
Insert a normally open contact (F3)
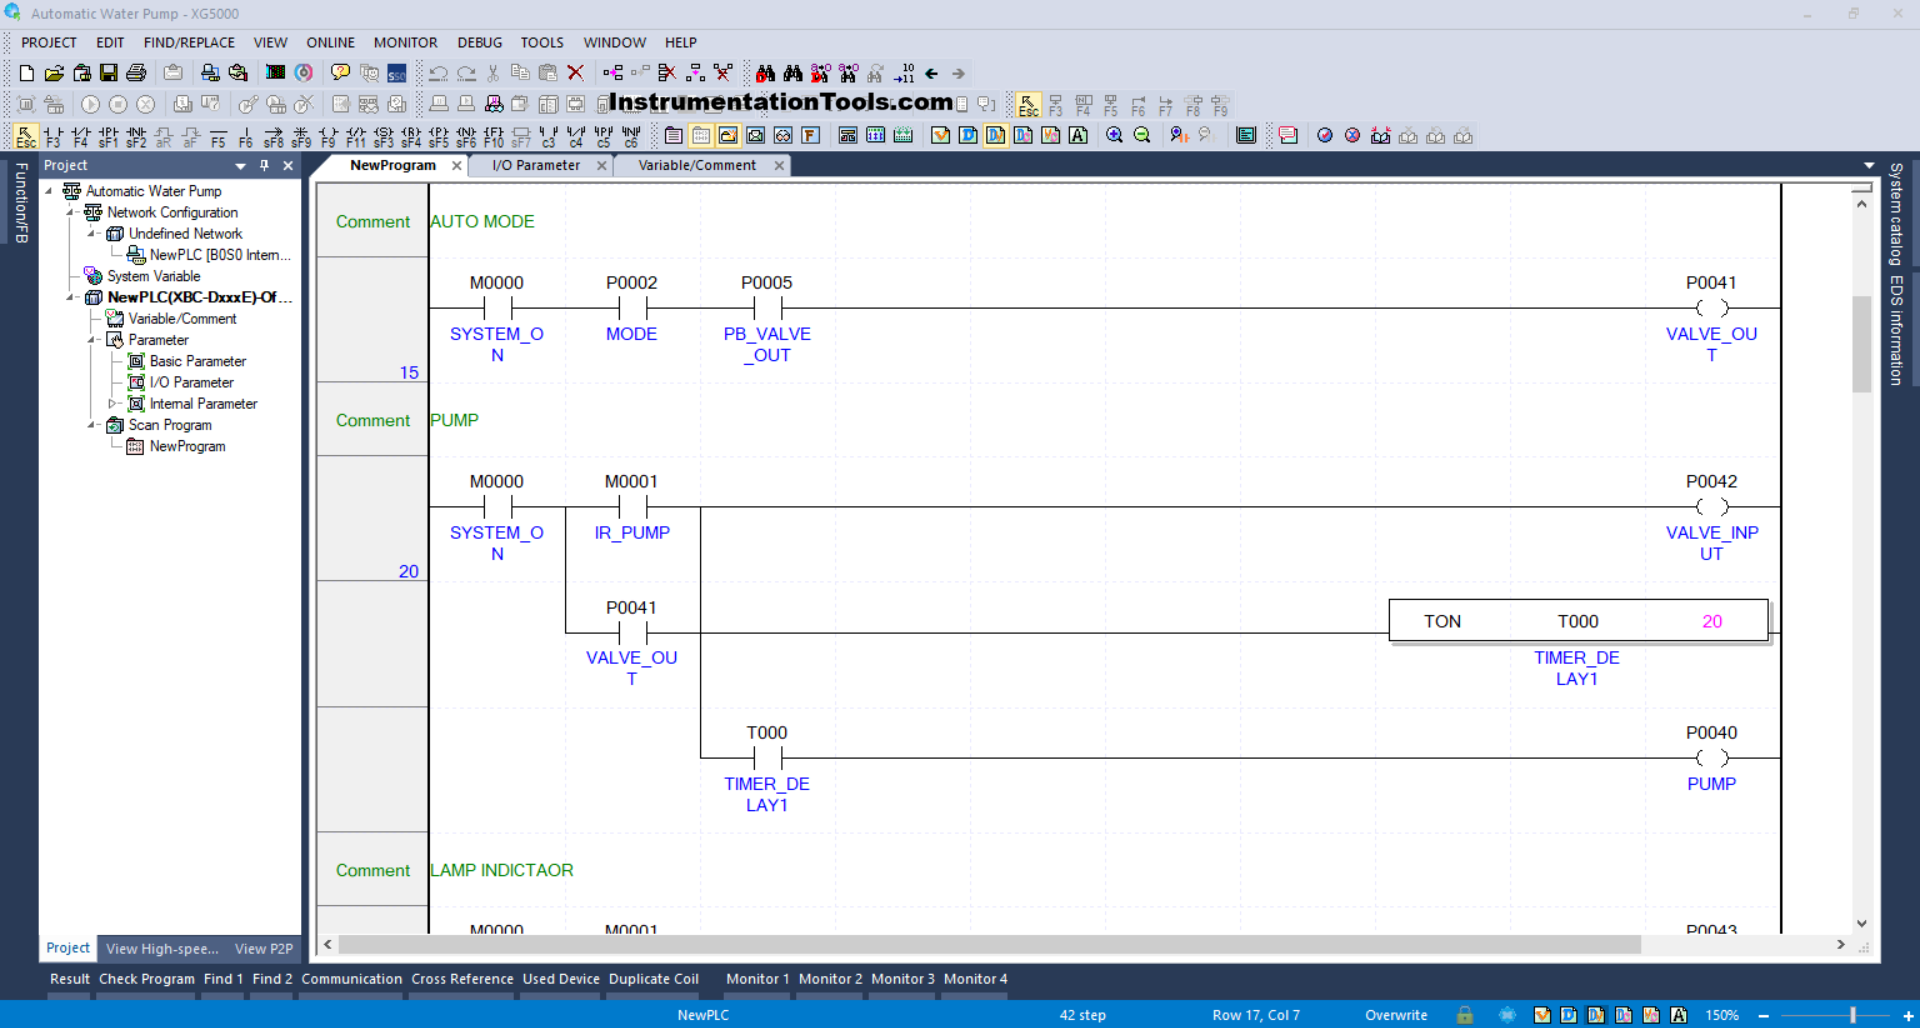click(53, 136)
